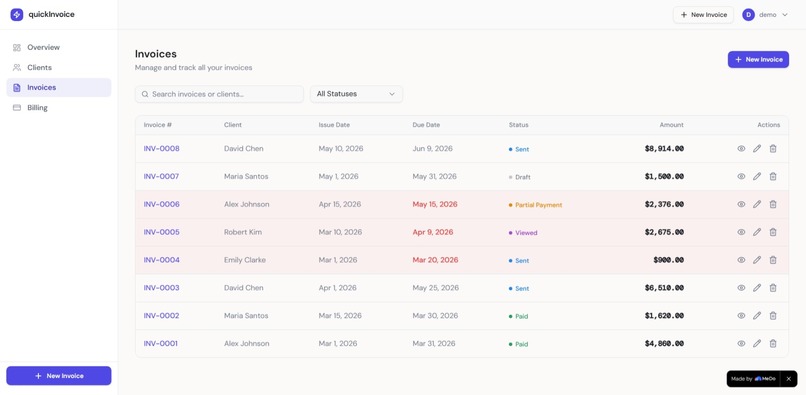The image size is (806, 395).
Task: View invoice INV-0005 using the eye icon
Action: click(741, 232)
